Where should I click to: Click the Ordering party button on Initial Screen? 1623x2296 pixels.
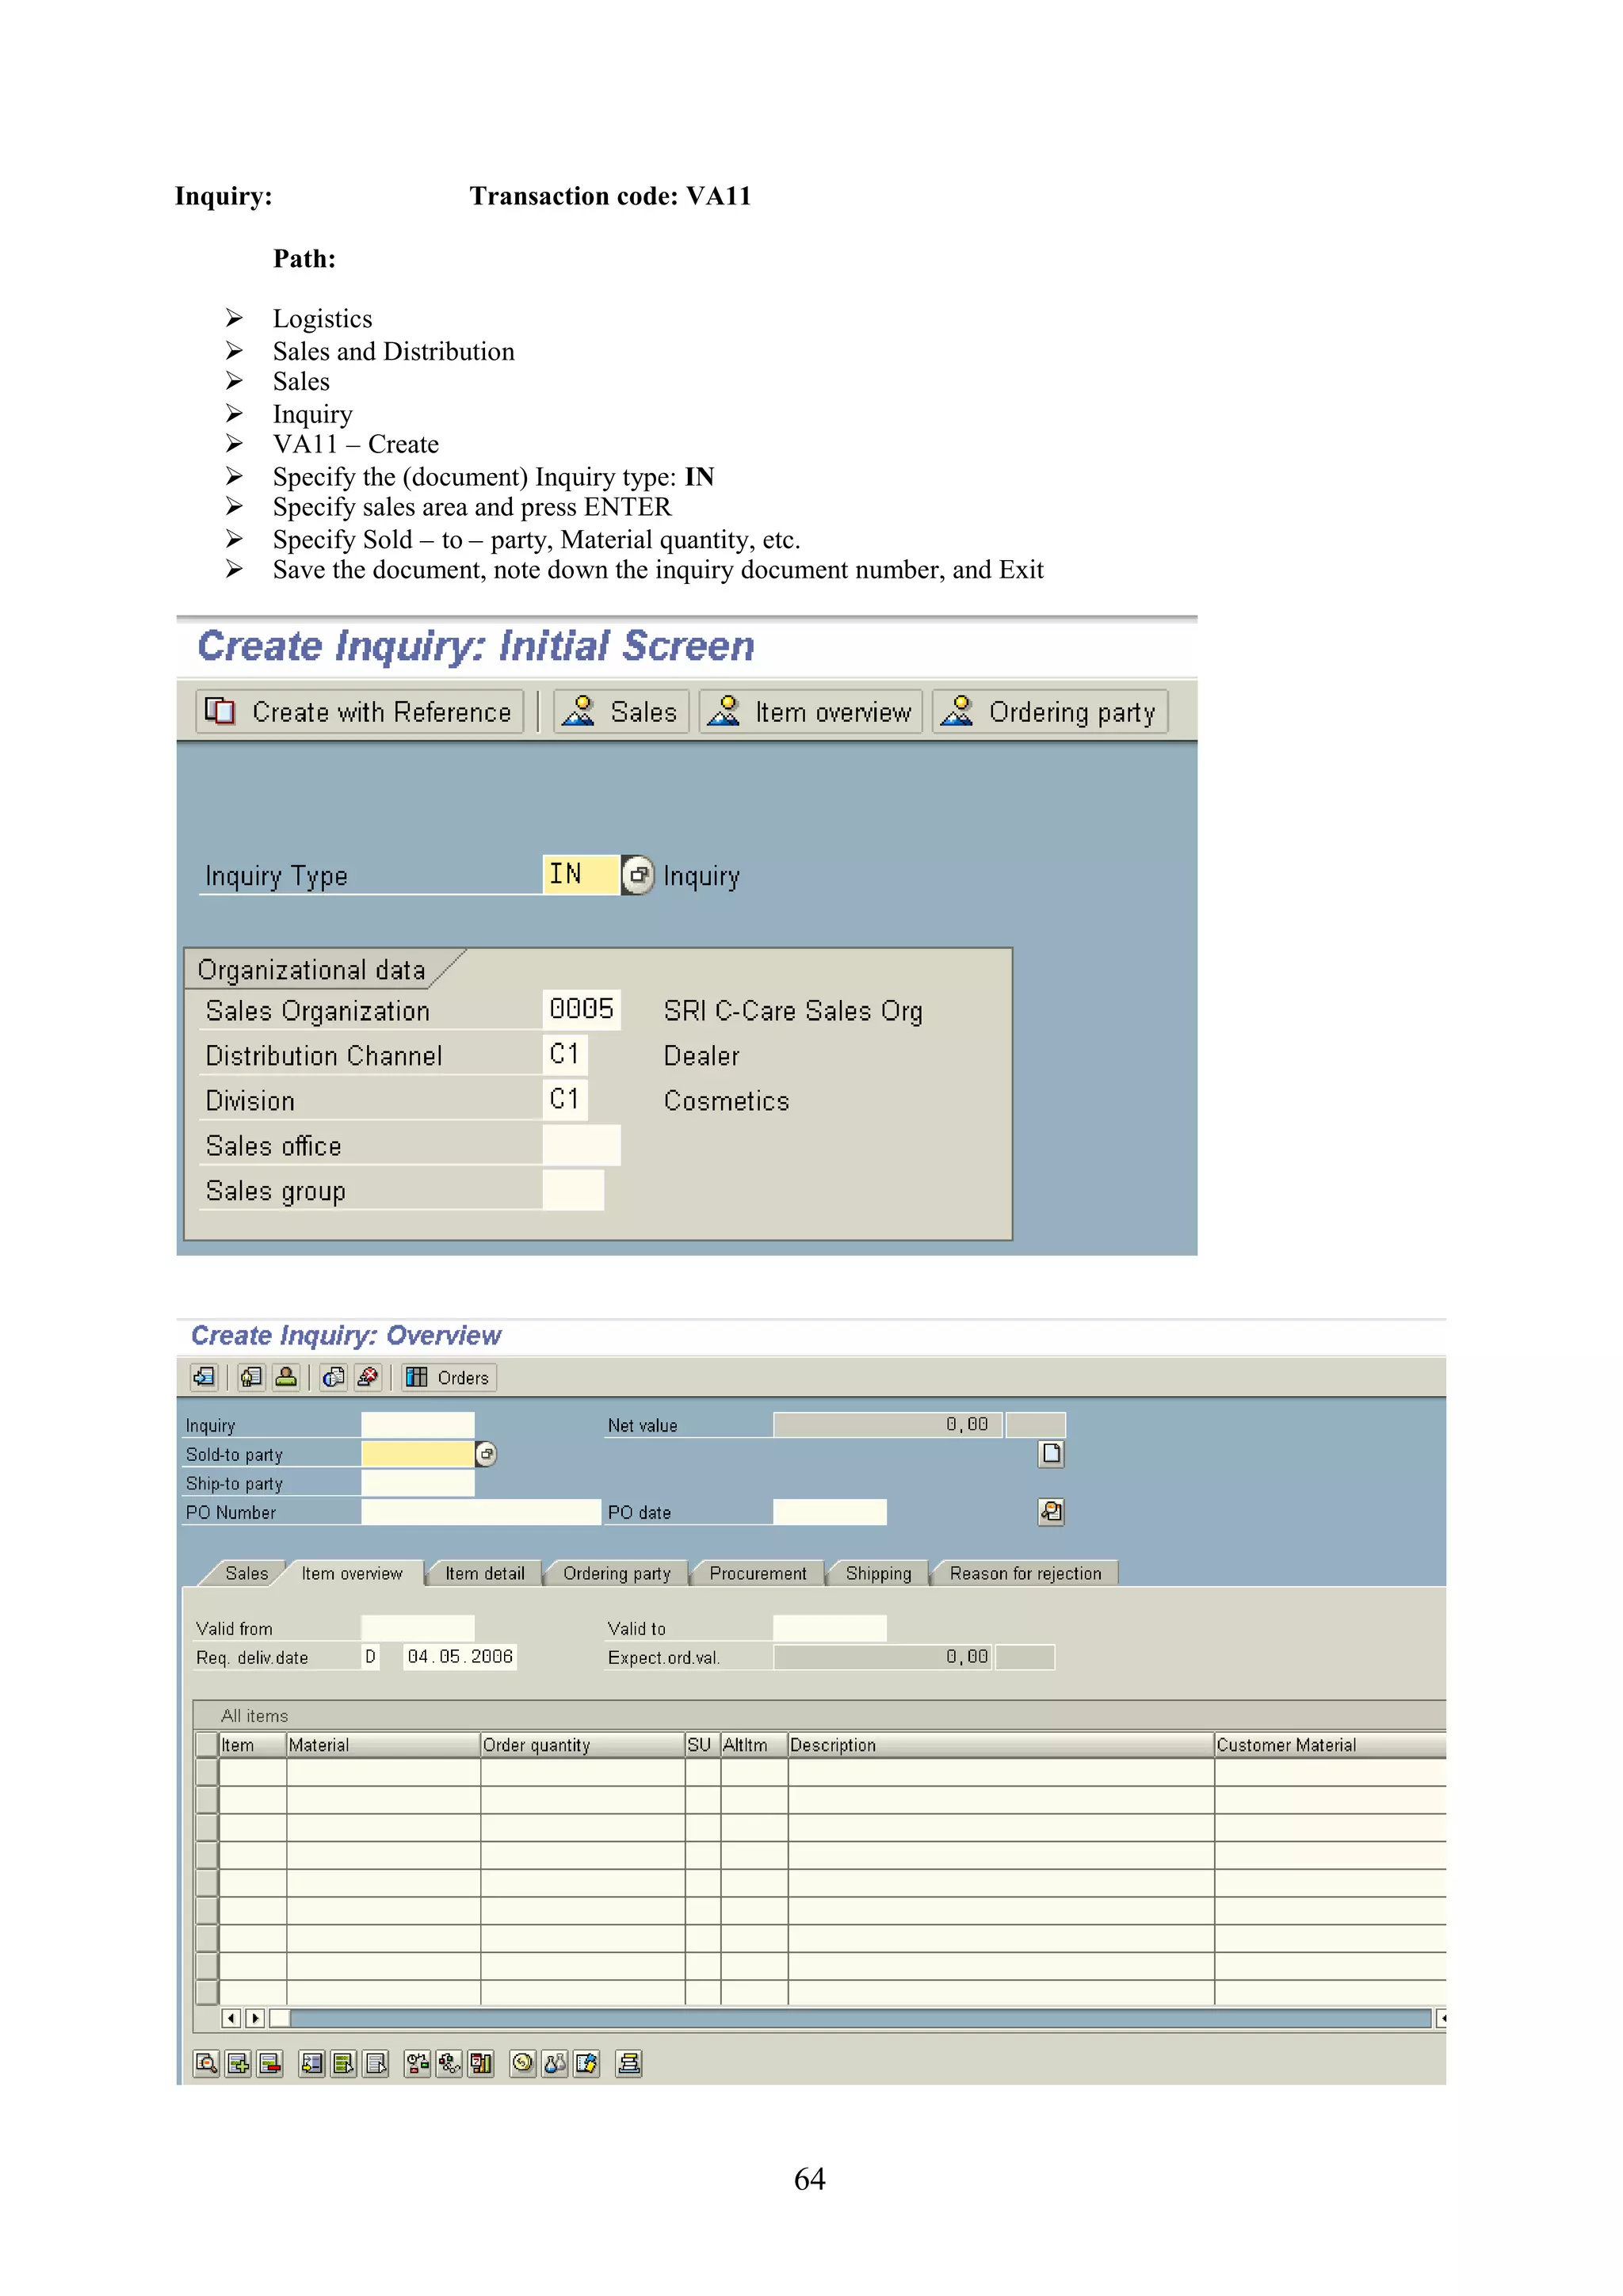[x=1050, y=711]
